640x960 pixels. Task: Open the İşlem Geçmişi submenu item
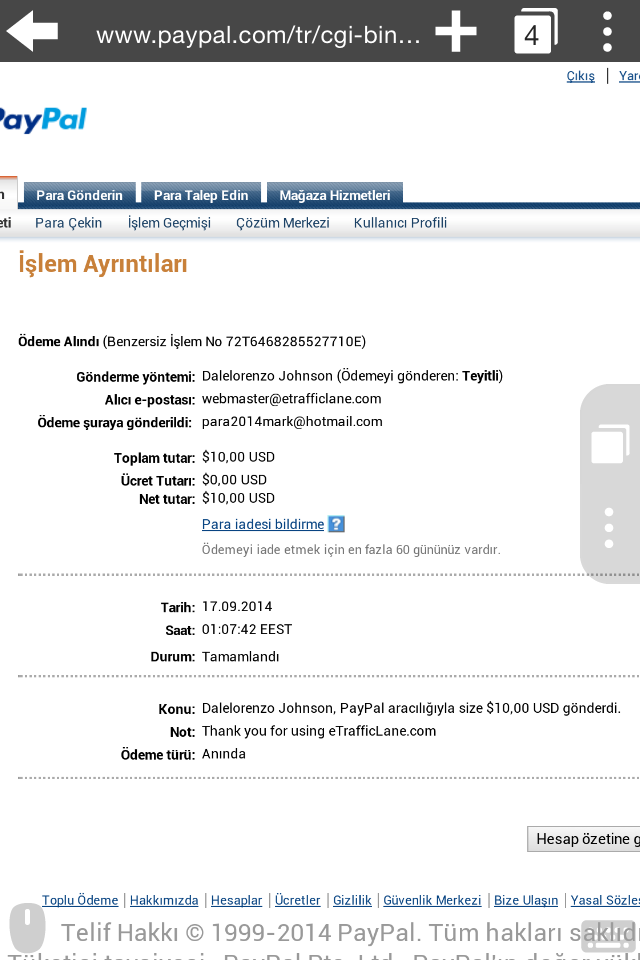169,223
